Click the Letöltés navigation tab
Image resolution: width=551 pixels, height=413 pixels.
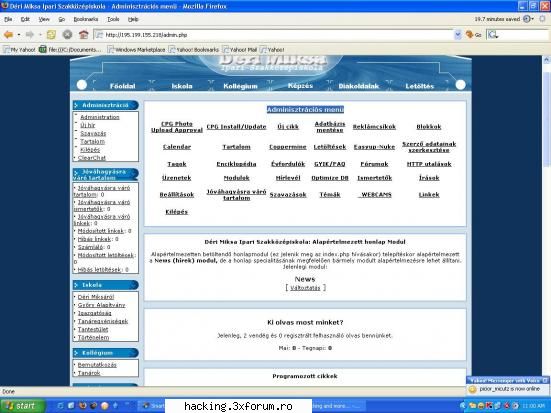(x=420, y=86)
